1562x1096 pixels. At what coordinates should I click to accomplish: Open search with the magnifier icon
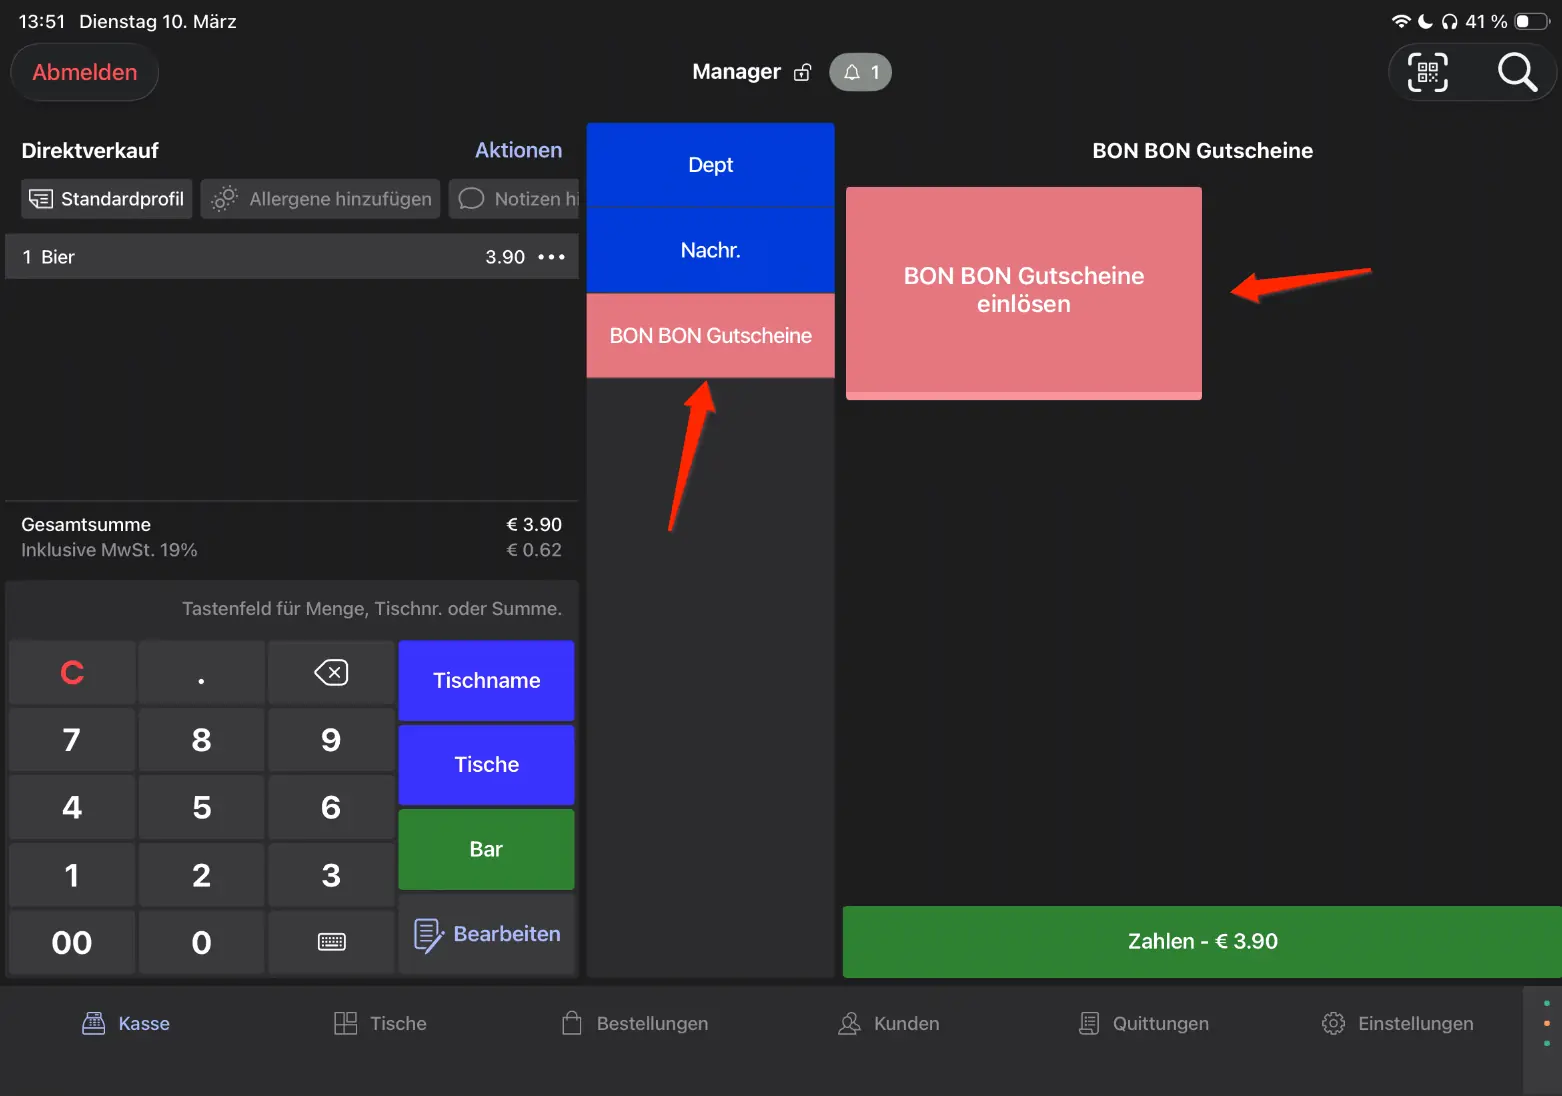point(1516,72)
